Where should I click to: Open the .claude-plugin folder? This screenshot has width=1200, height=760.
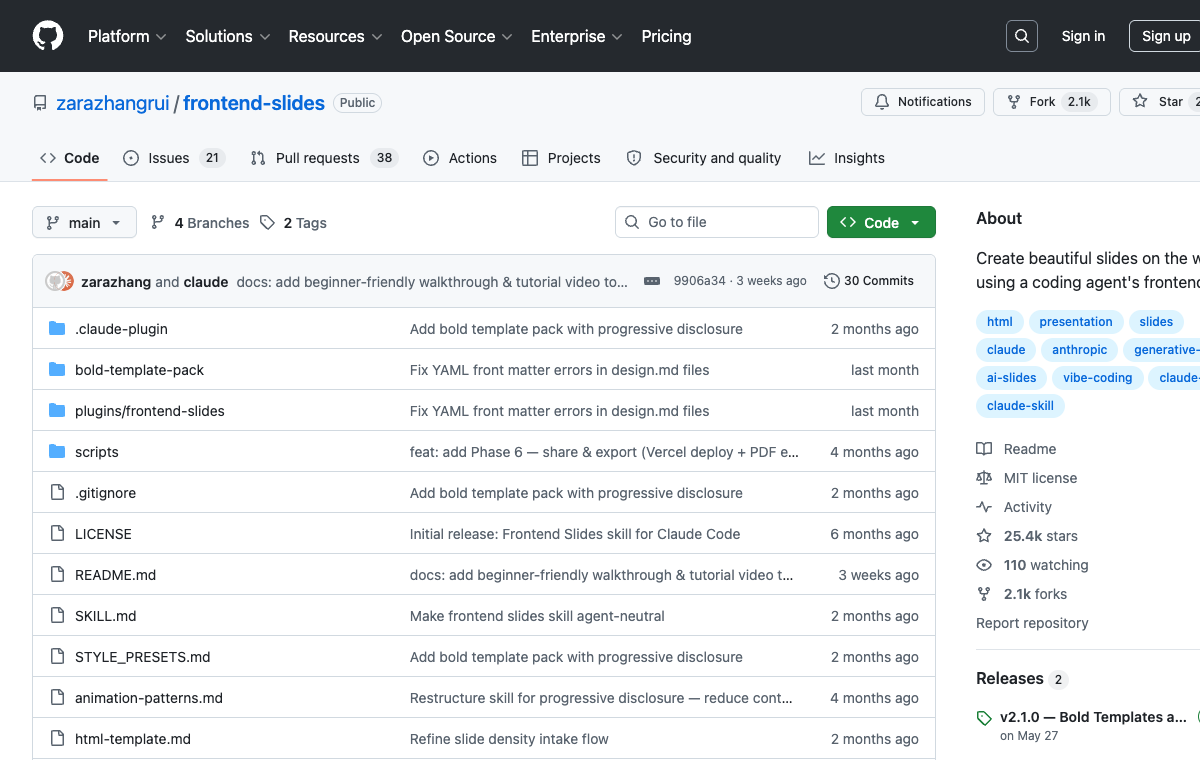coord(121,329)
